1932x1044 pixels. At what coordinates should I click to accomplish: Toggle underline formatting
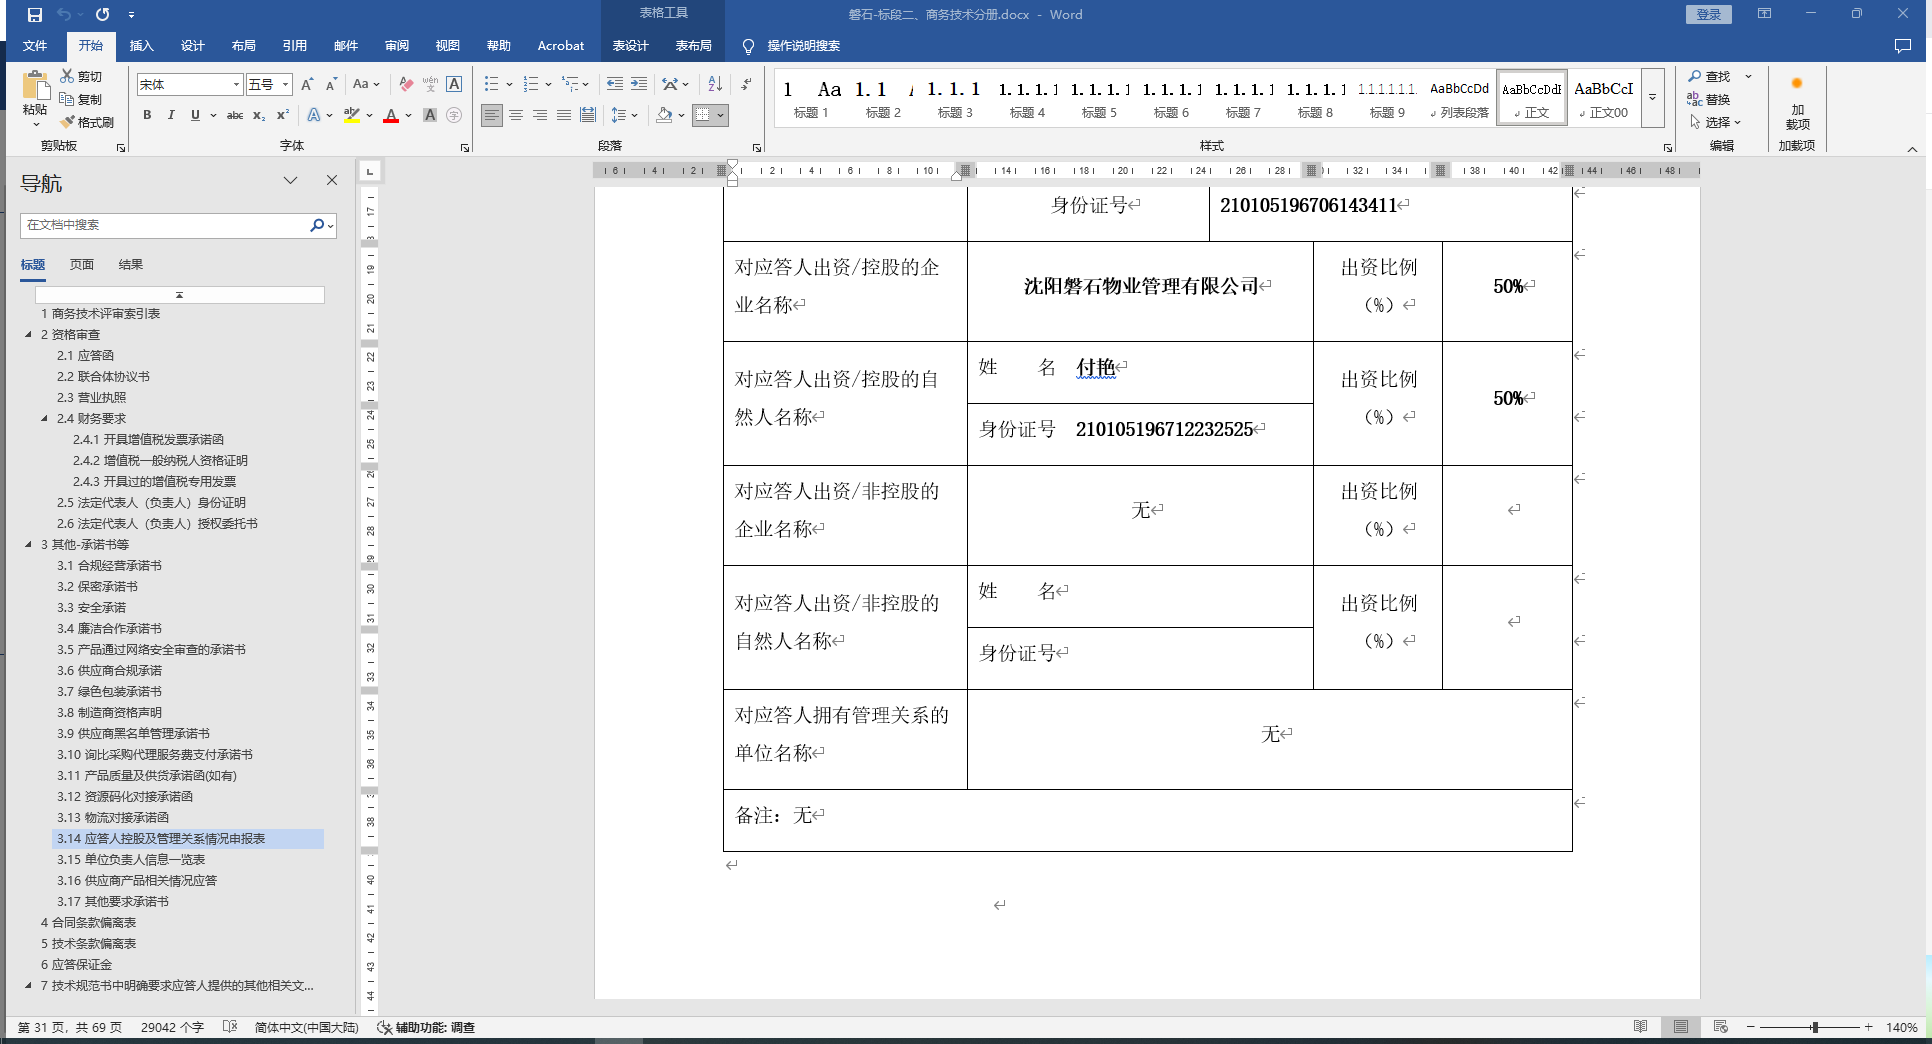coord(195,115)
